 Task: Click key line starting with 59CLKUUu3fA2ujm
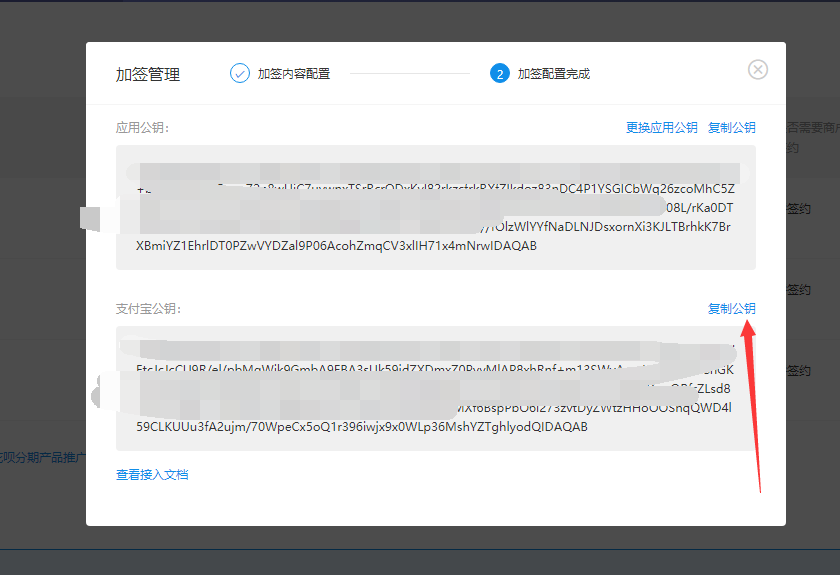tap(362, 427)
